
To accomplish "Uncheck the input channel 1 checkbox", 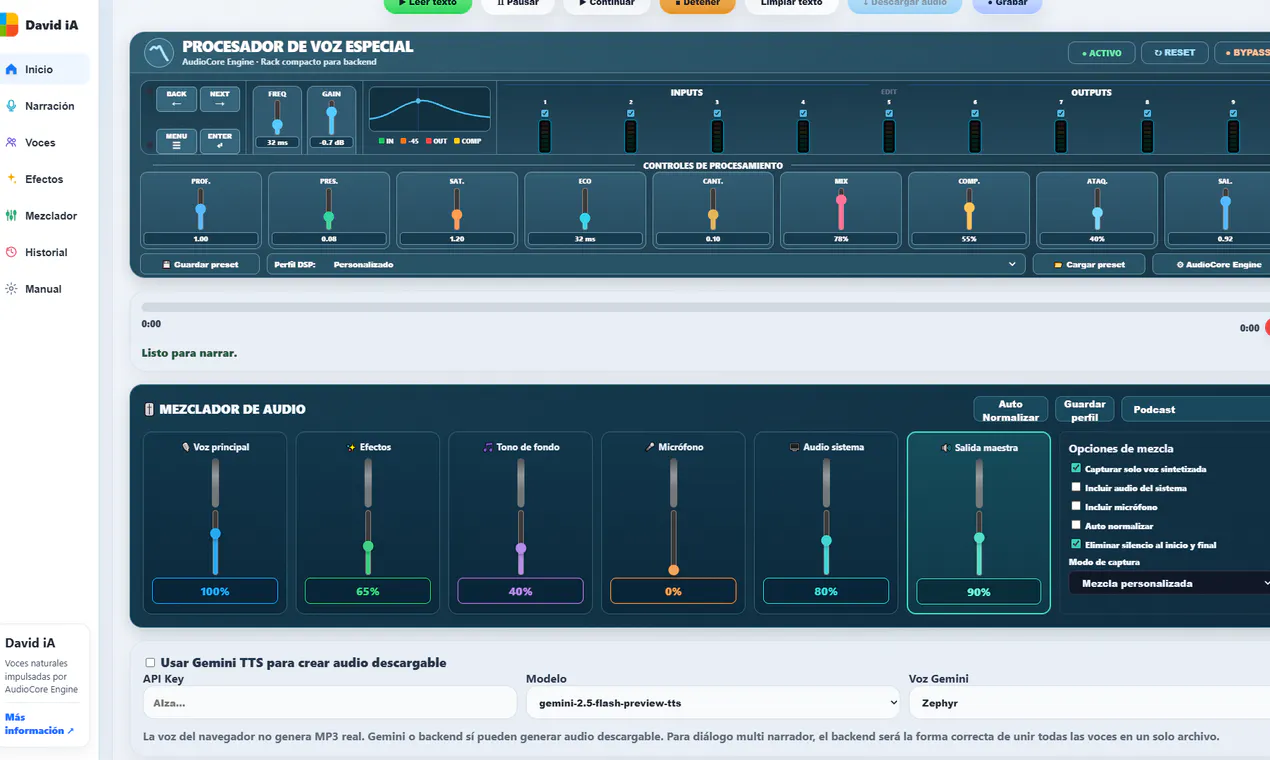I will pyautogui.click(x=545, y=114).
